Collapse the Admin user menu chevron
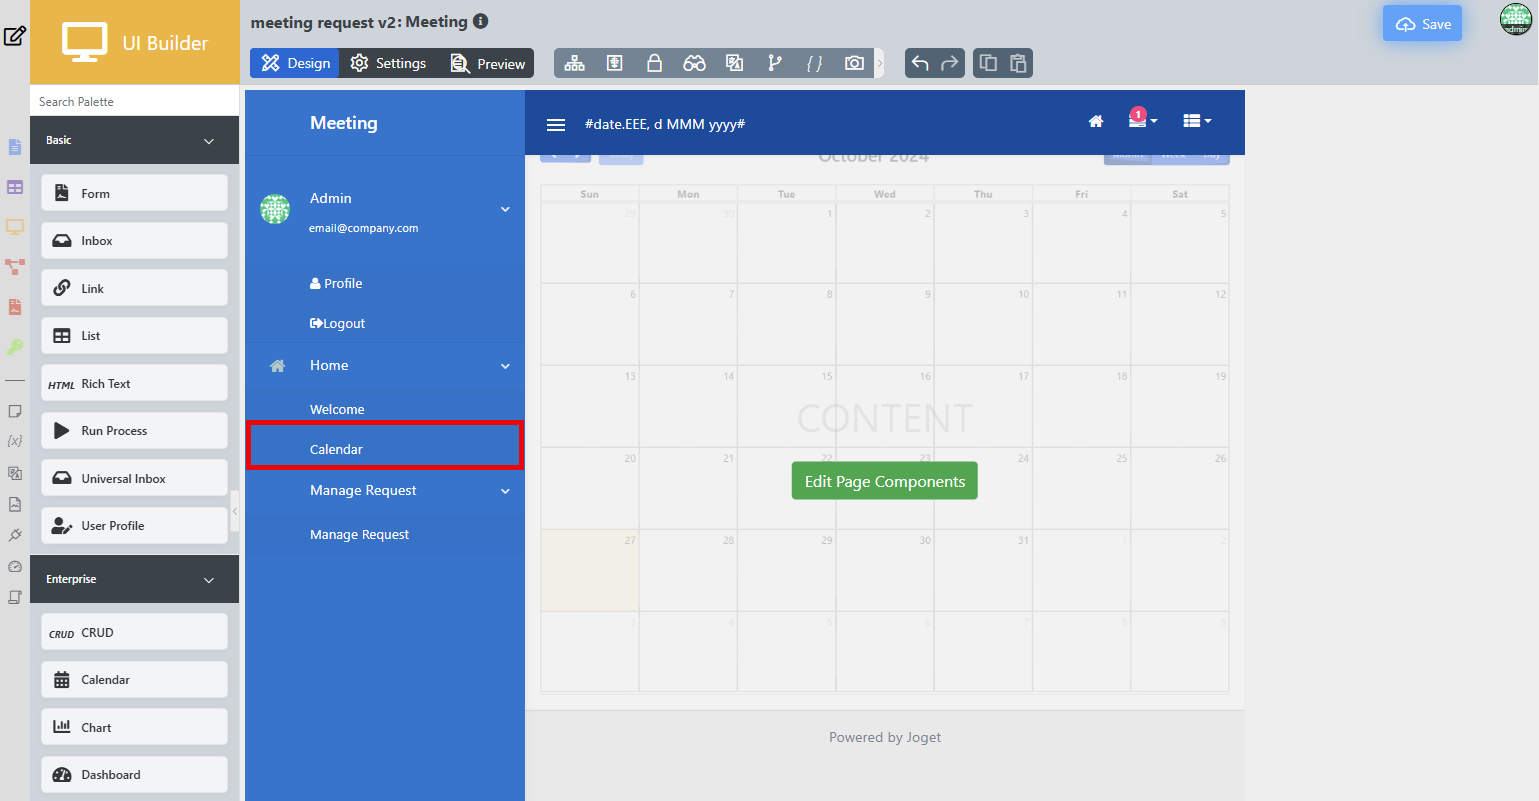Image resolution: width=1539 pixels, height=801 pixels. pyautogui.click(x=505, y=209)
